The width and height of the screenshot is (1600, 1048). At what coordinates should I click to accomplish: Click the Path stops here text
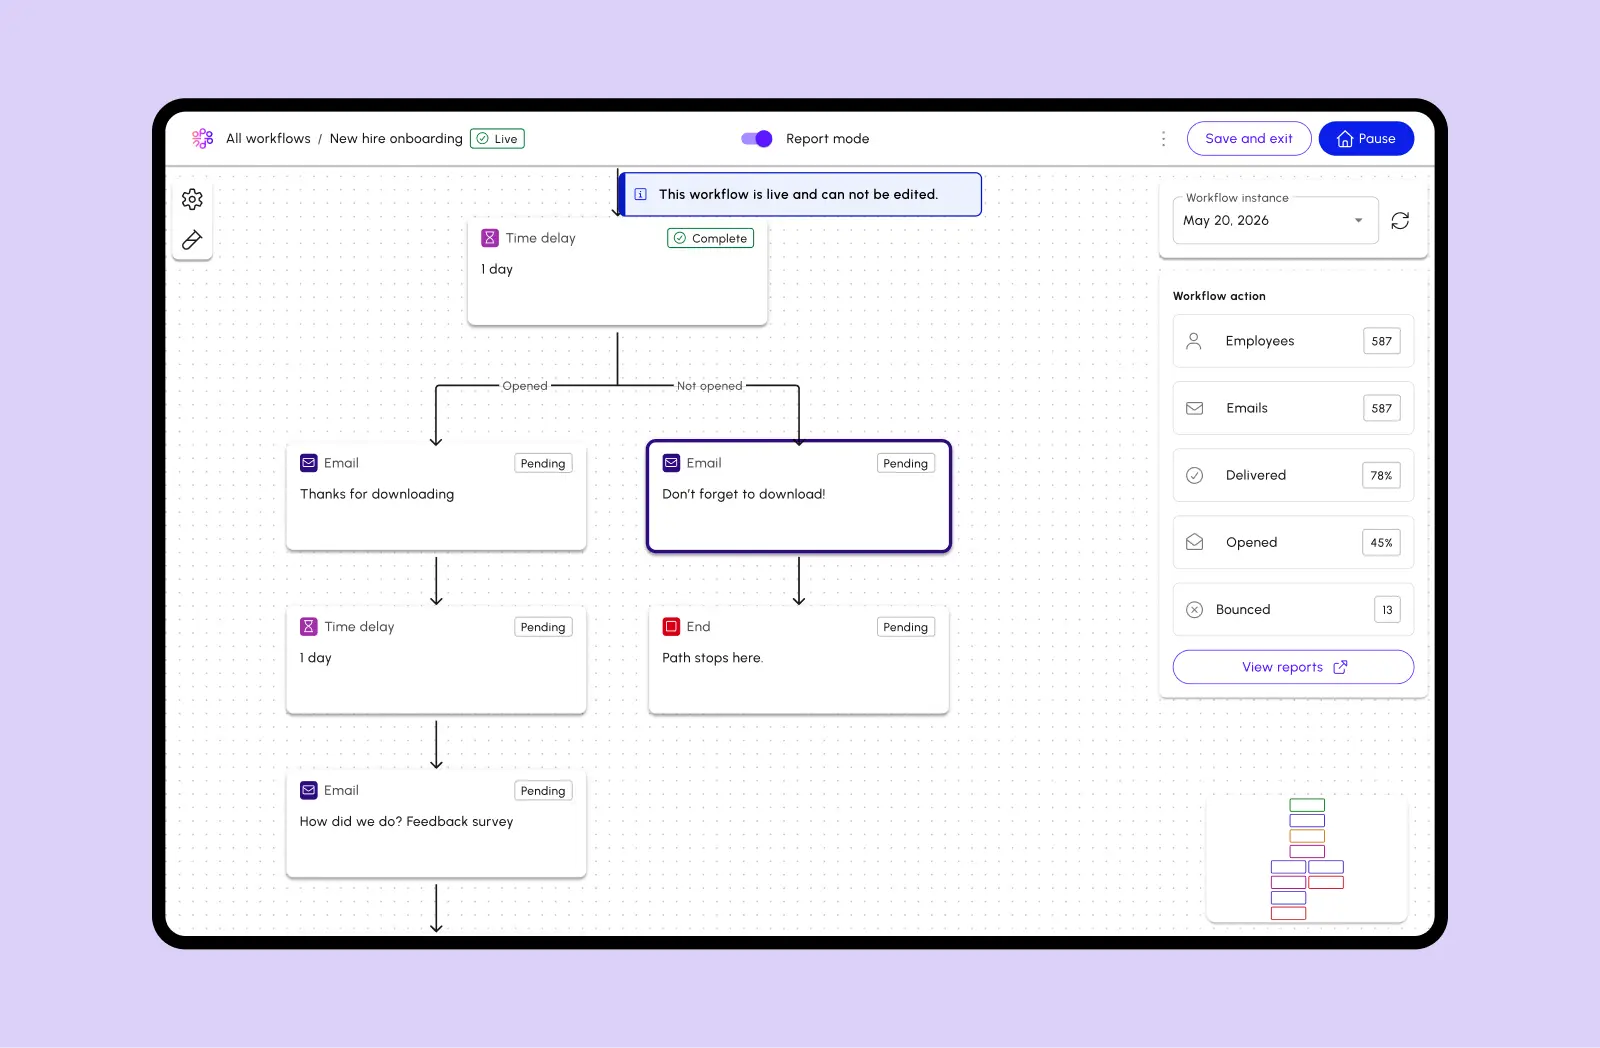tap(712, 658)
